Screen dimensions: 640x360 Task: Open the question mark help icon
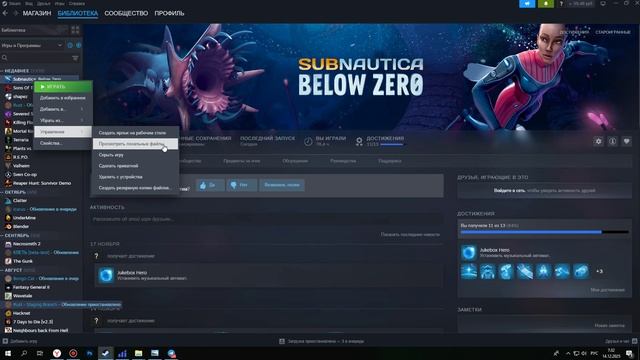[x=561, y=4]
